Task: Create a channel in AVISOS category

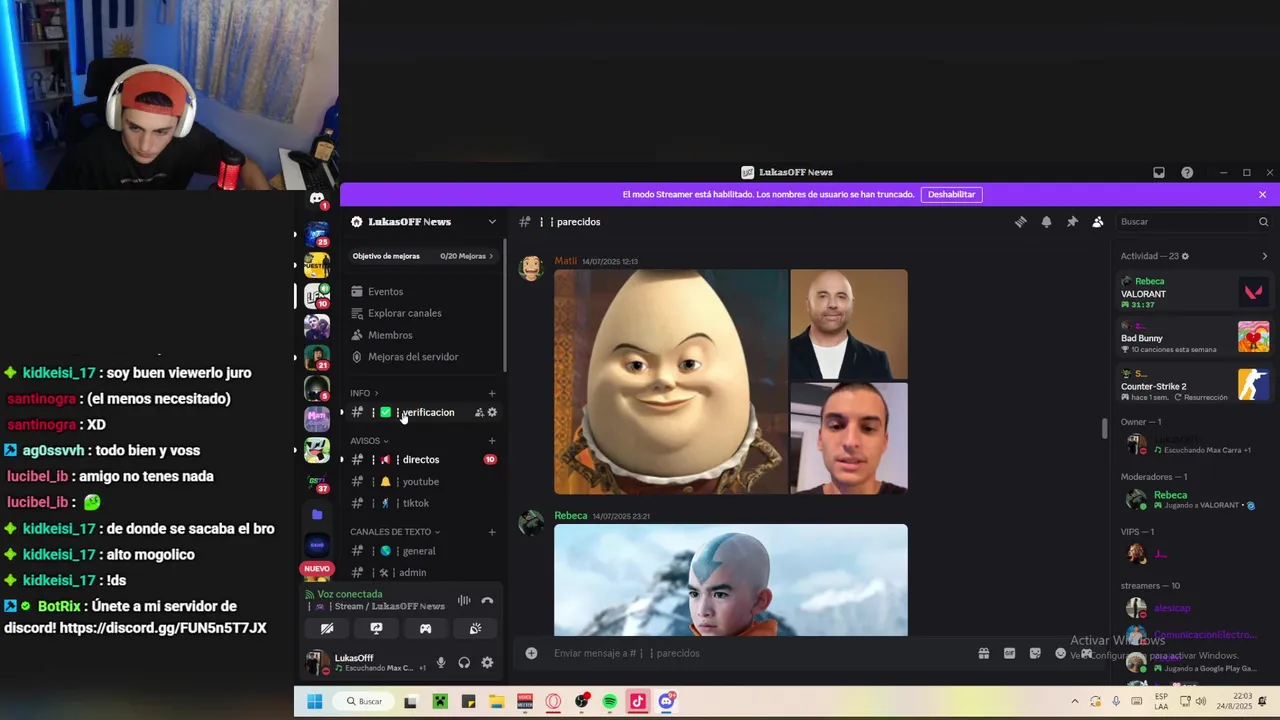Action: pyautogui.click(x=491, y=441)
